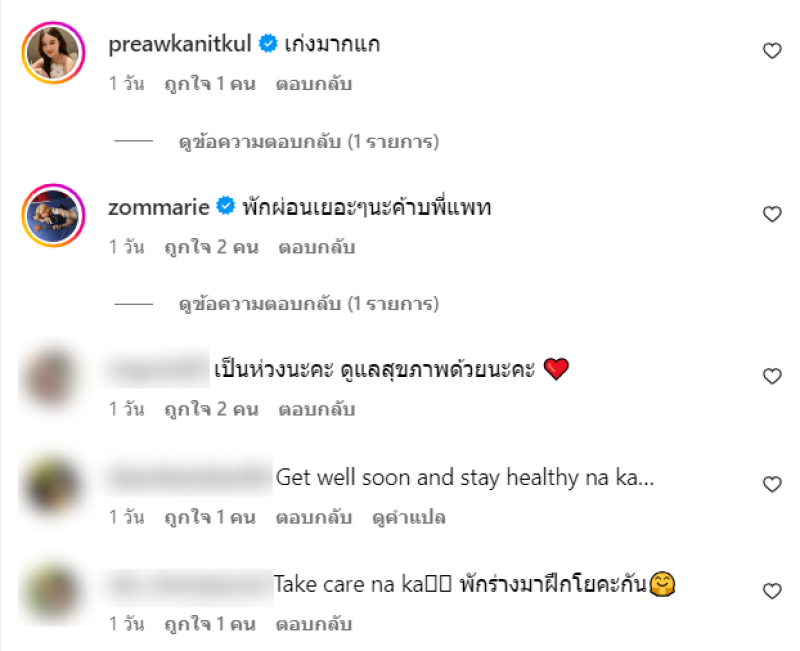
Task: Like the 'Get well soon' comment
Action: click(x=772, y=484)
